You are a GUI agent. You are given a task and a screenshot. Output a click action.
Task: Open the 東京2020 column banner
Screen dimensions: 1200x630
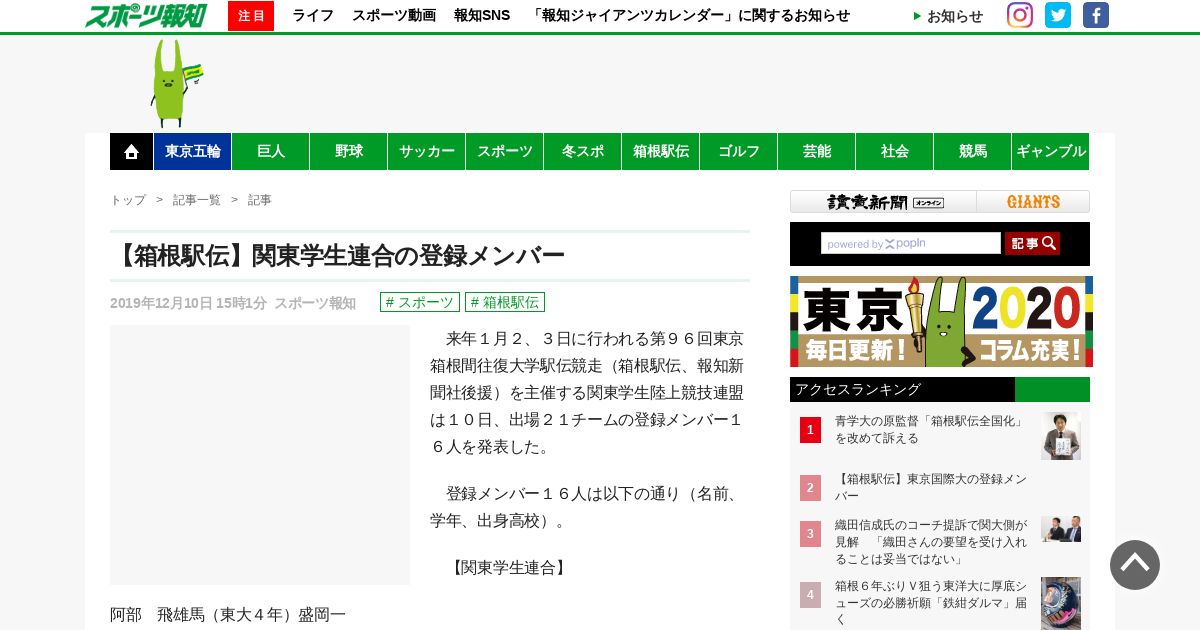(x=941, y=321)
